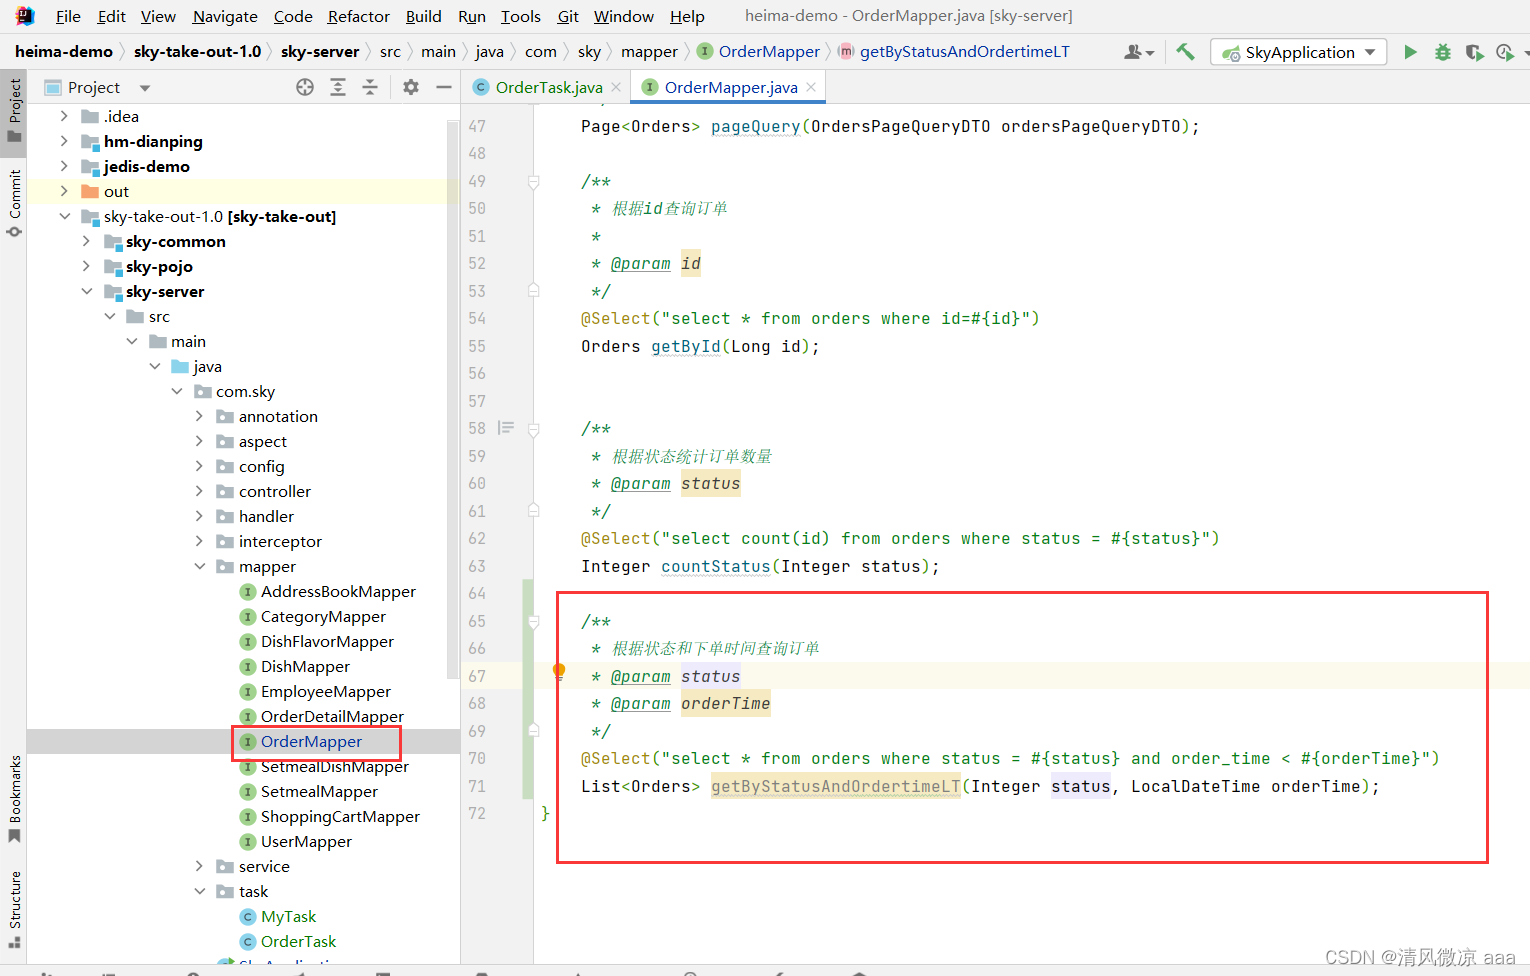This screenshot has width=1530, height=976.
Task: Click Collapse All icon in Project panel
Action: 370,87
